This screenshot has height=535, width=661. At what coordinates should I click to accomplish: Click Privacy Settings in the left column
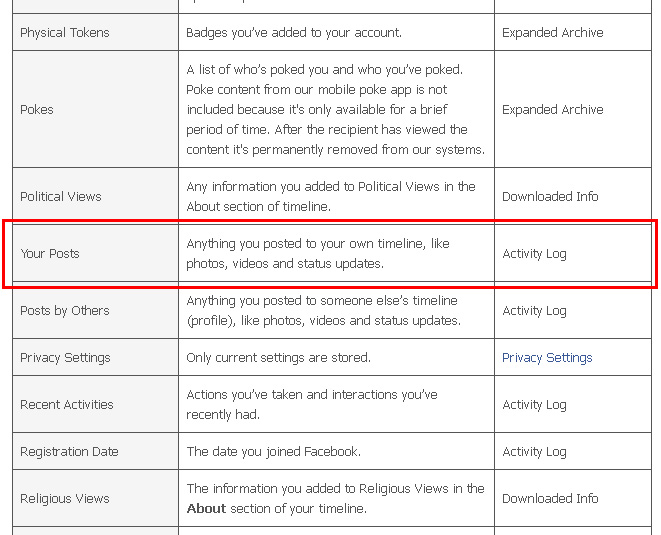65,358
